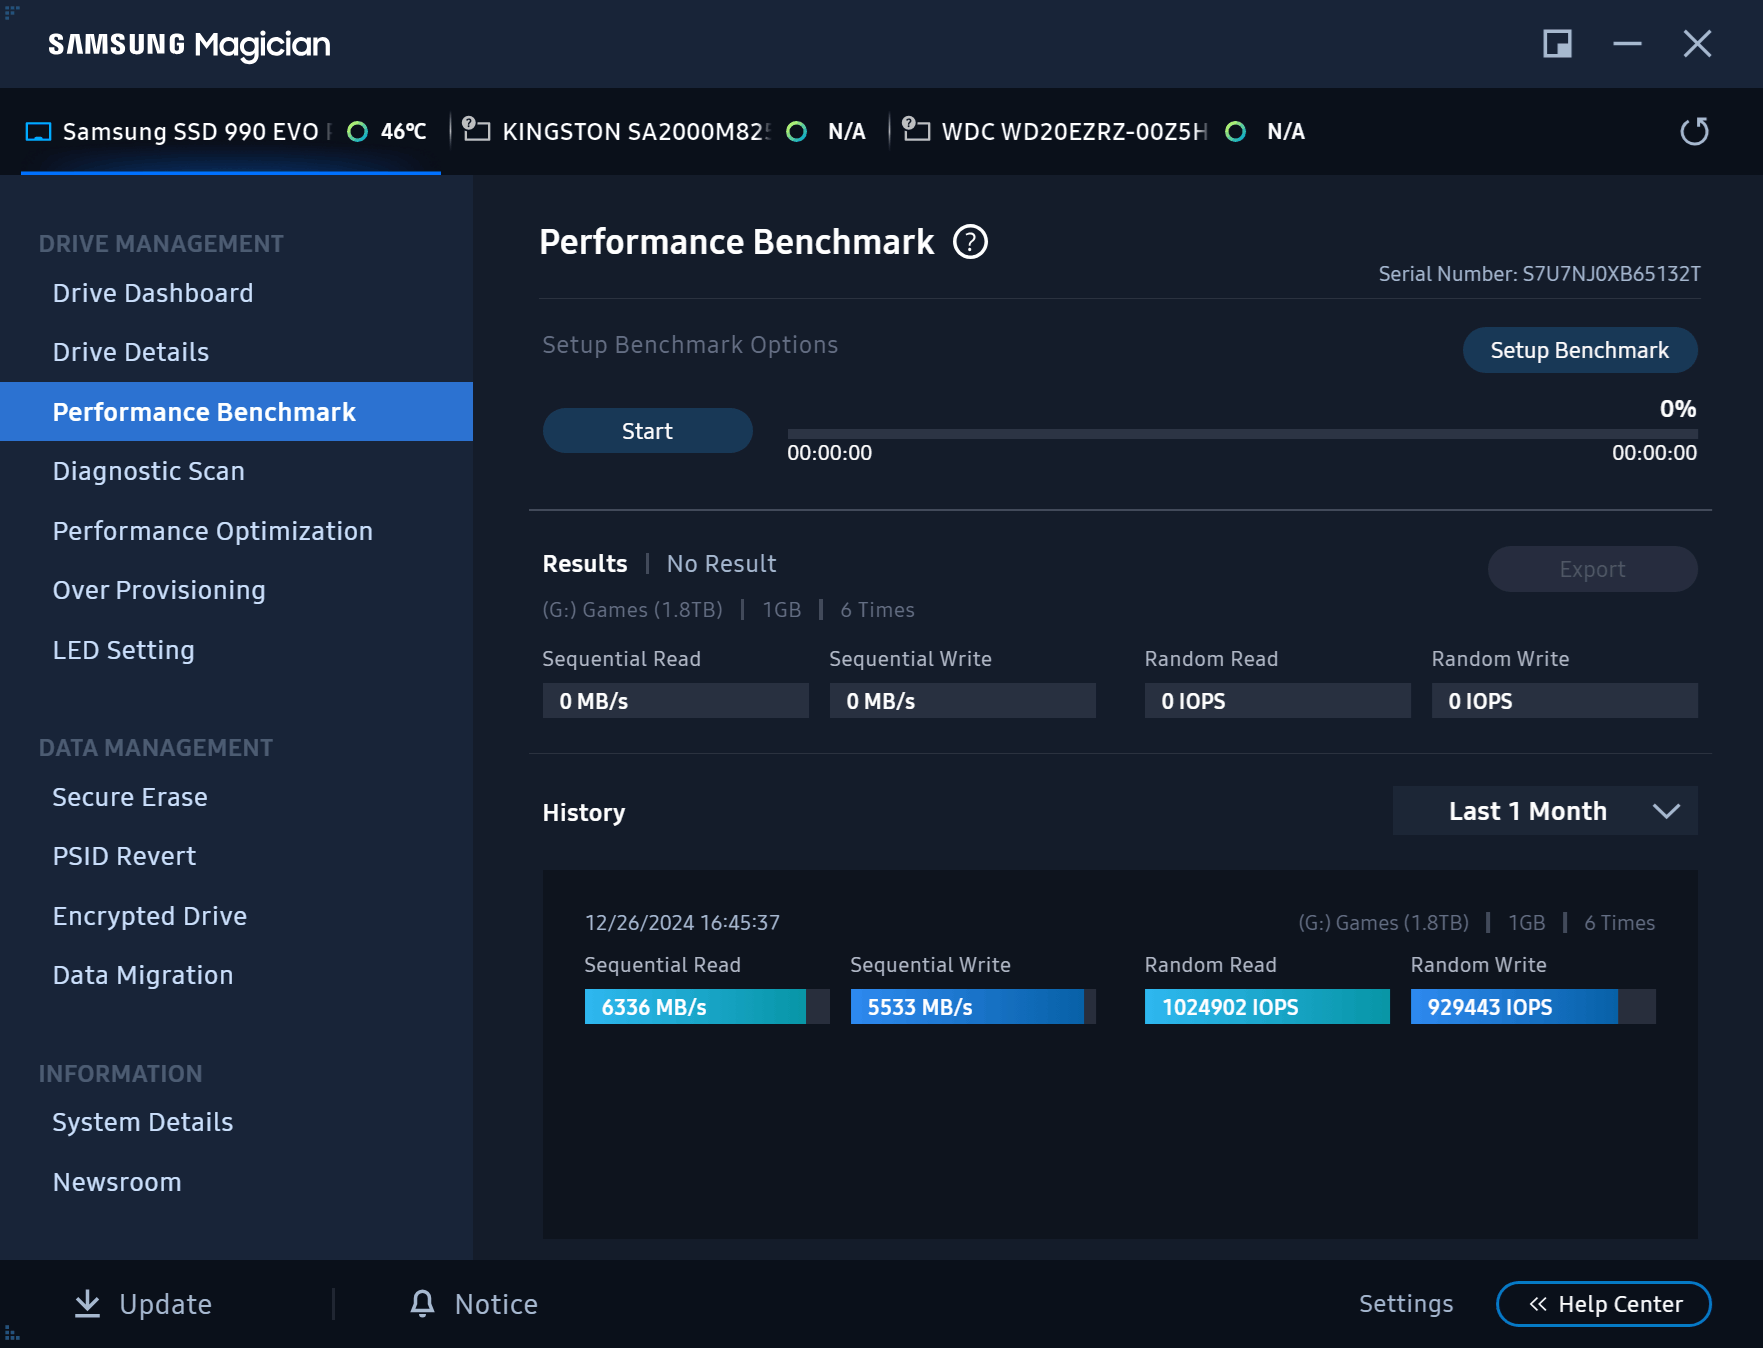Viewport: 1763px width, 1348px height.
Task: Open the Help Center panel
Action: pyautogui.click(x=1603, y=1304)
